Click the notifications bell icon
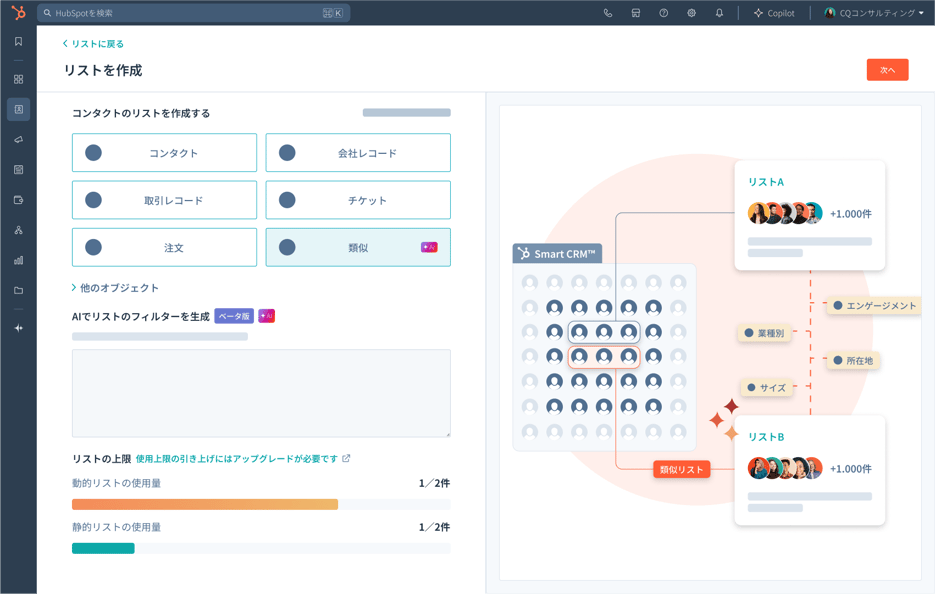The image size is (935, 594). (x=719, y=13)
